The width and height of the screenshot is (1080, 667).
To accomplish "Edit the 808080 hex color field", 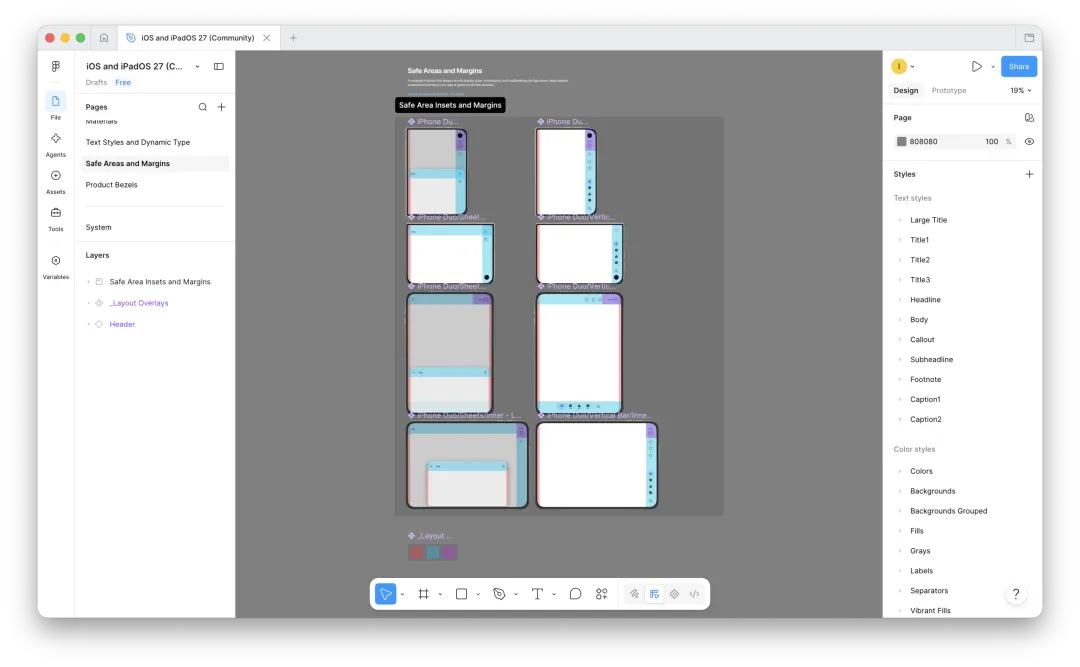I will tap(924, 141).
